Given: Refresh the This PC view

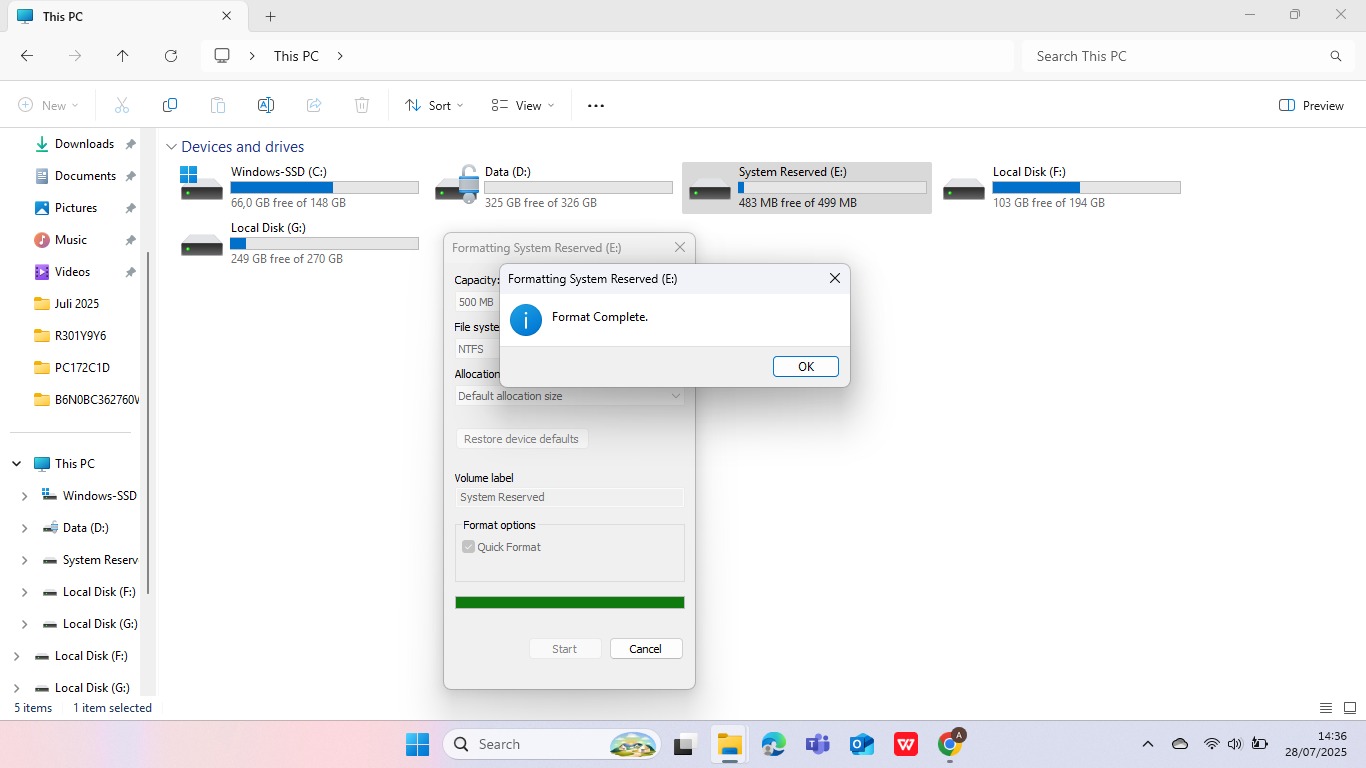Looking at the screenshot, I should tap(171, 56).
